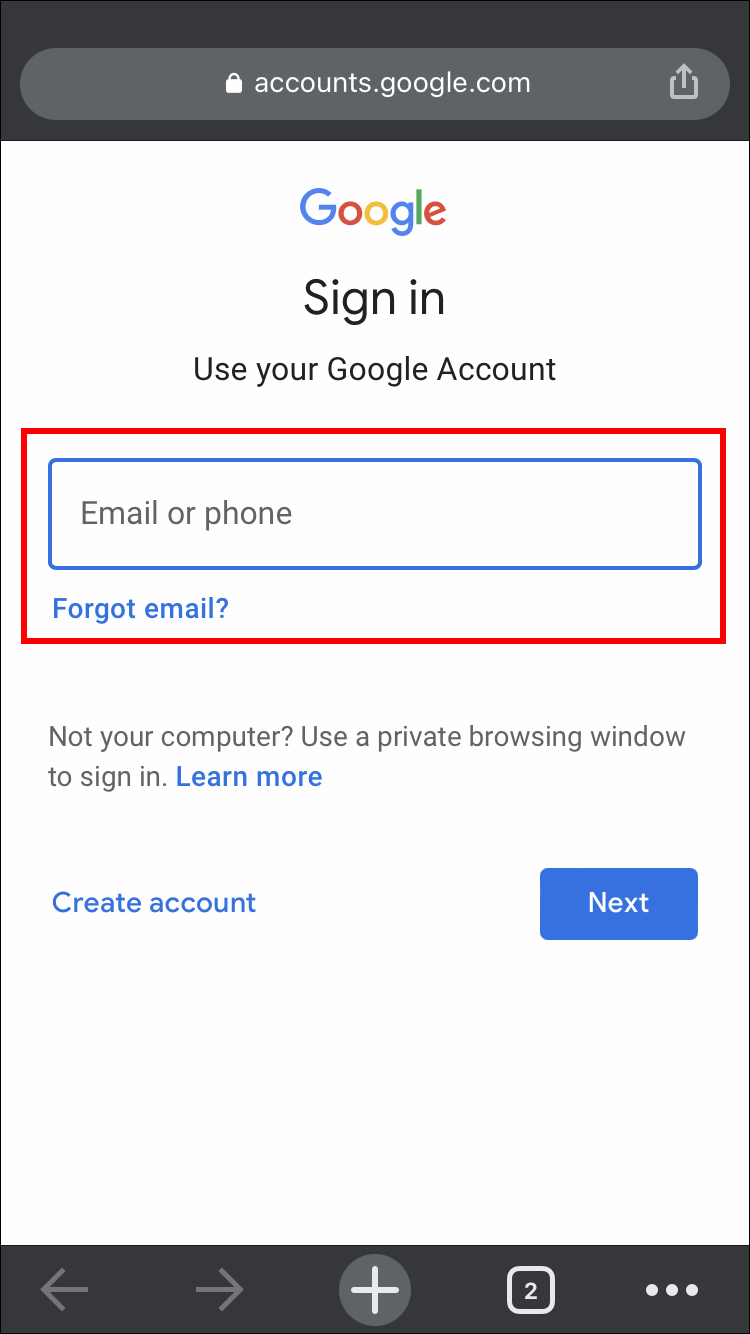
Task: Click the Sign in heading
Action: pos(374,298)
